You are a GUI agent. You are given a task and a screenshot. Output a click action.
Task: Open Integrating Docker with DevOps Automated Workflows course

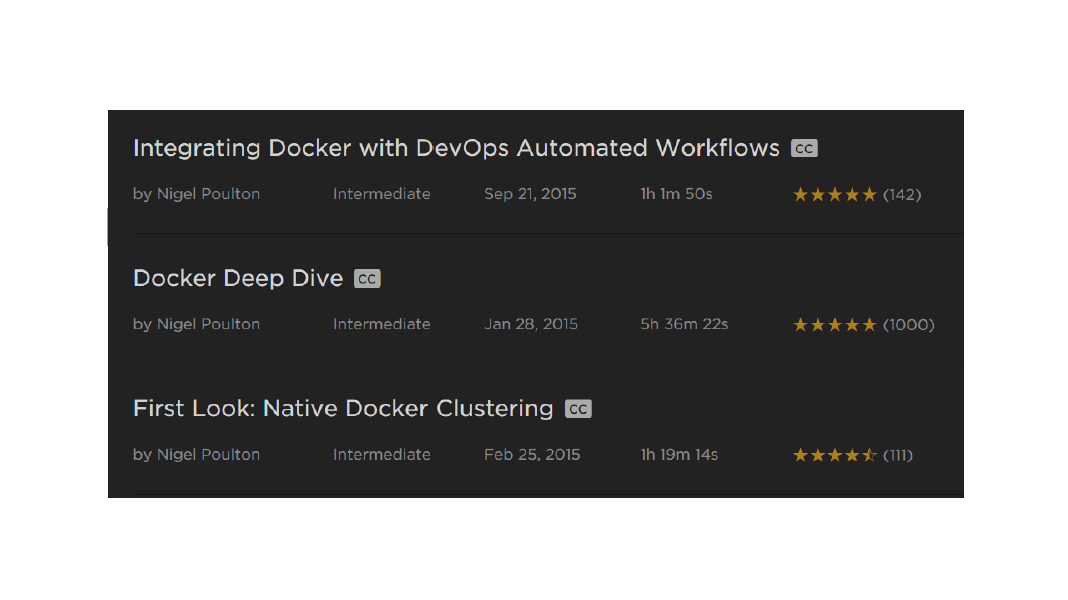(x=456, y=148)
